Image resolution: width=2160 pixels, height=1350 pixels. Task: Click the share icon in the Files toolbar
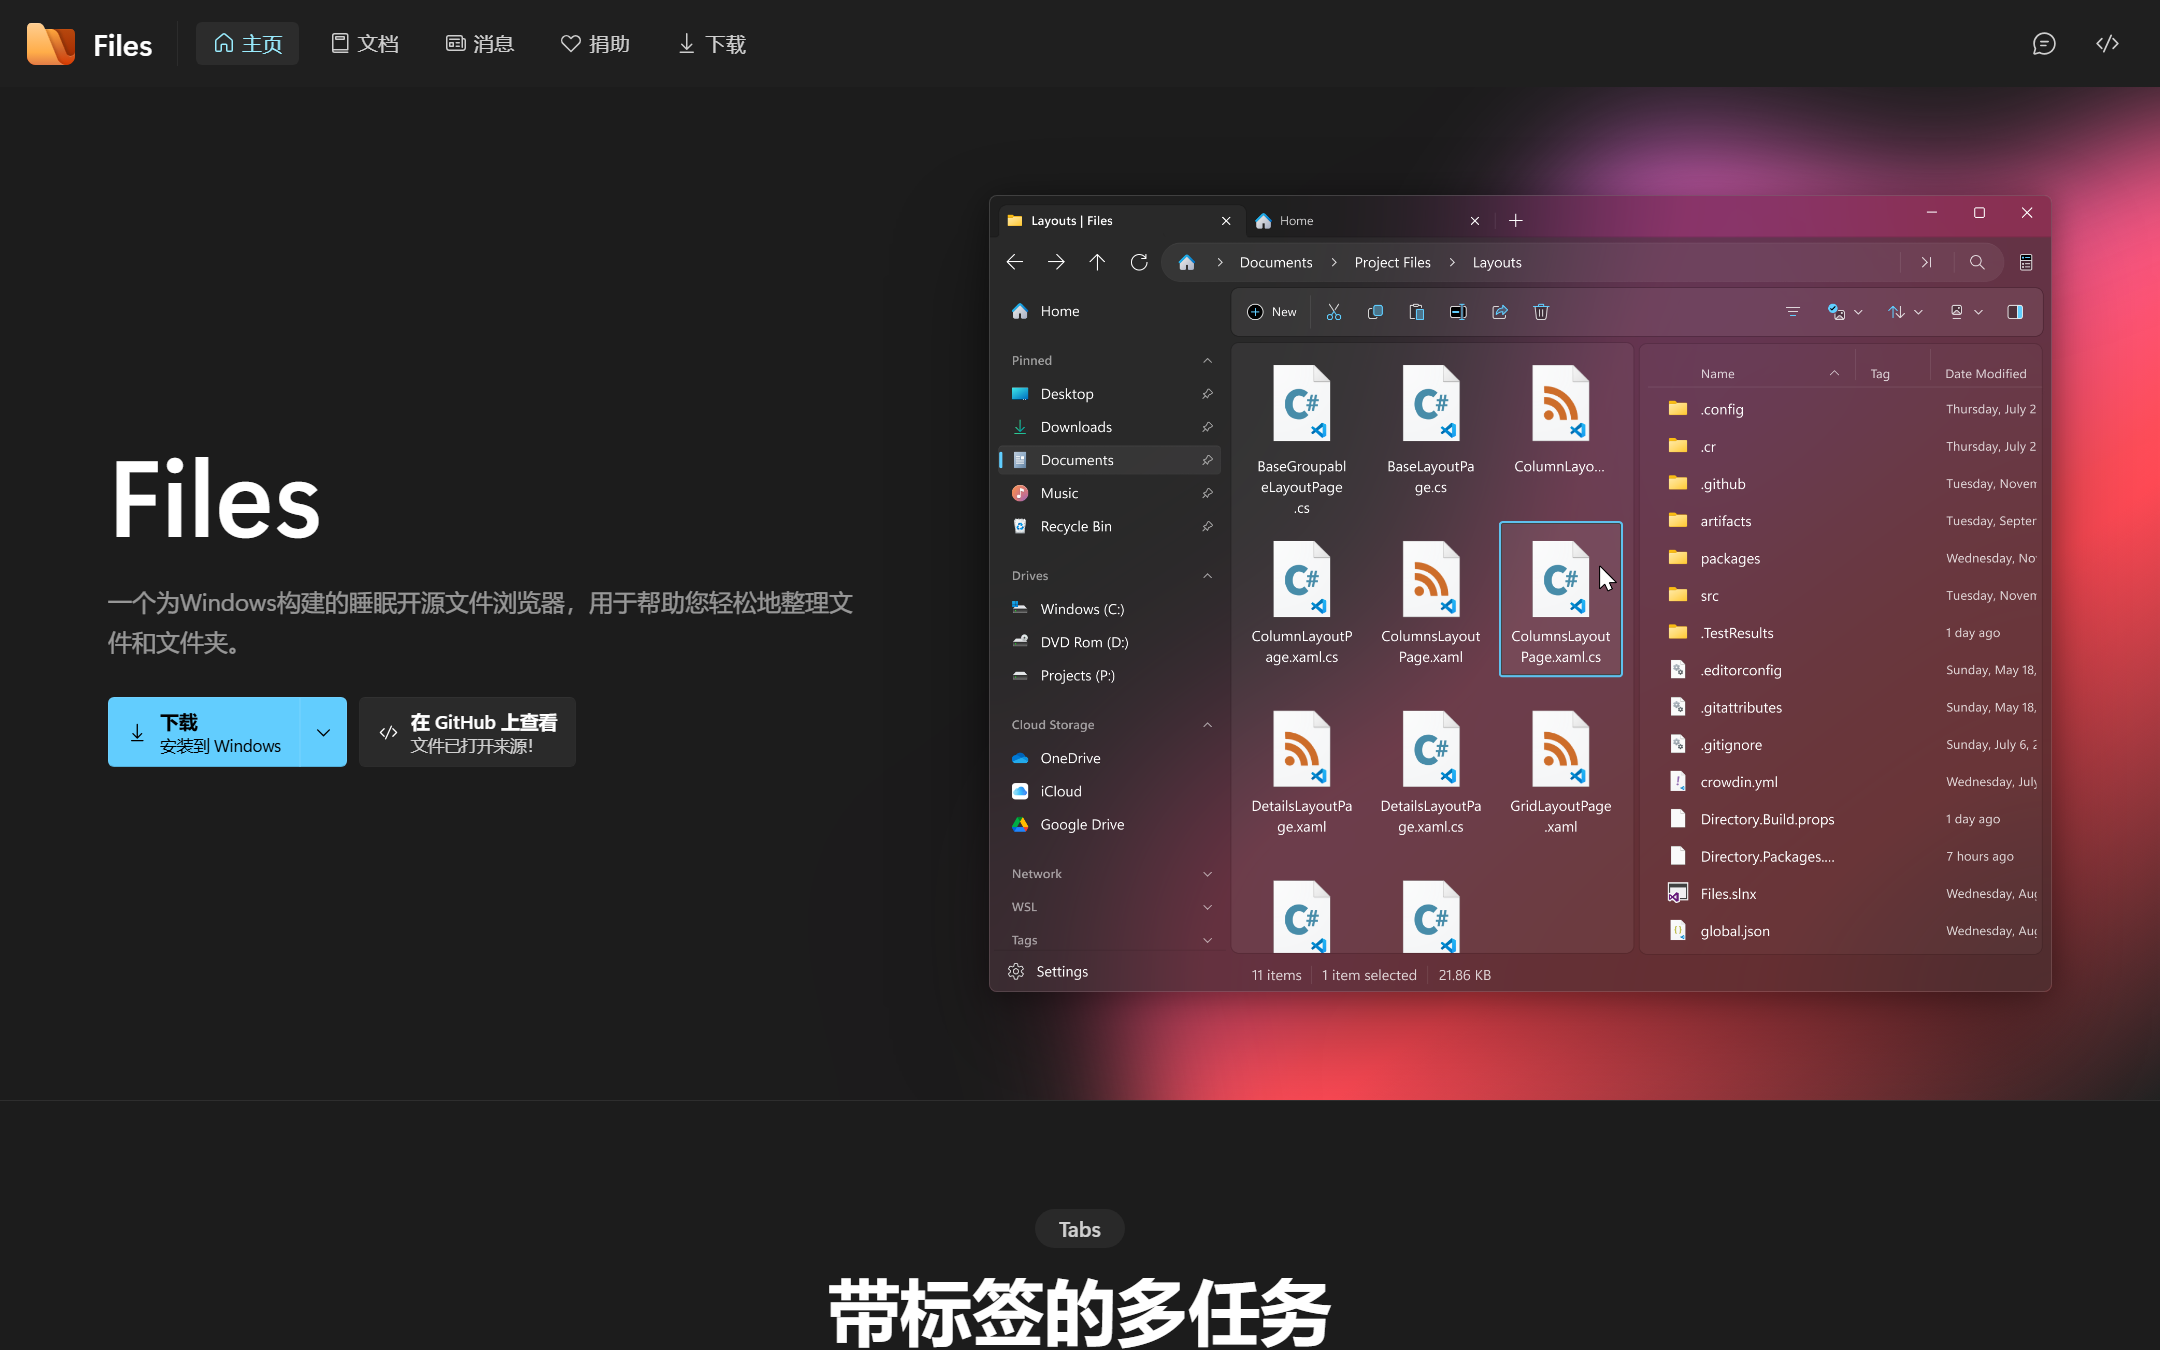[x=1500, y=312]
